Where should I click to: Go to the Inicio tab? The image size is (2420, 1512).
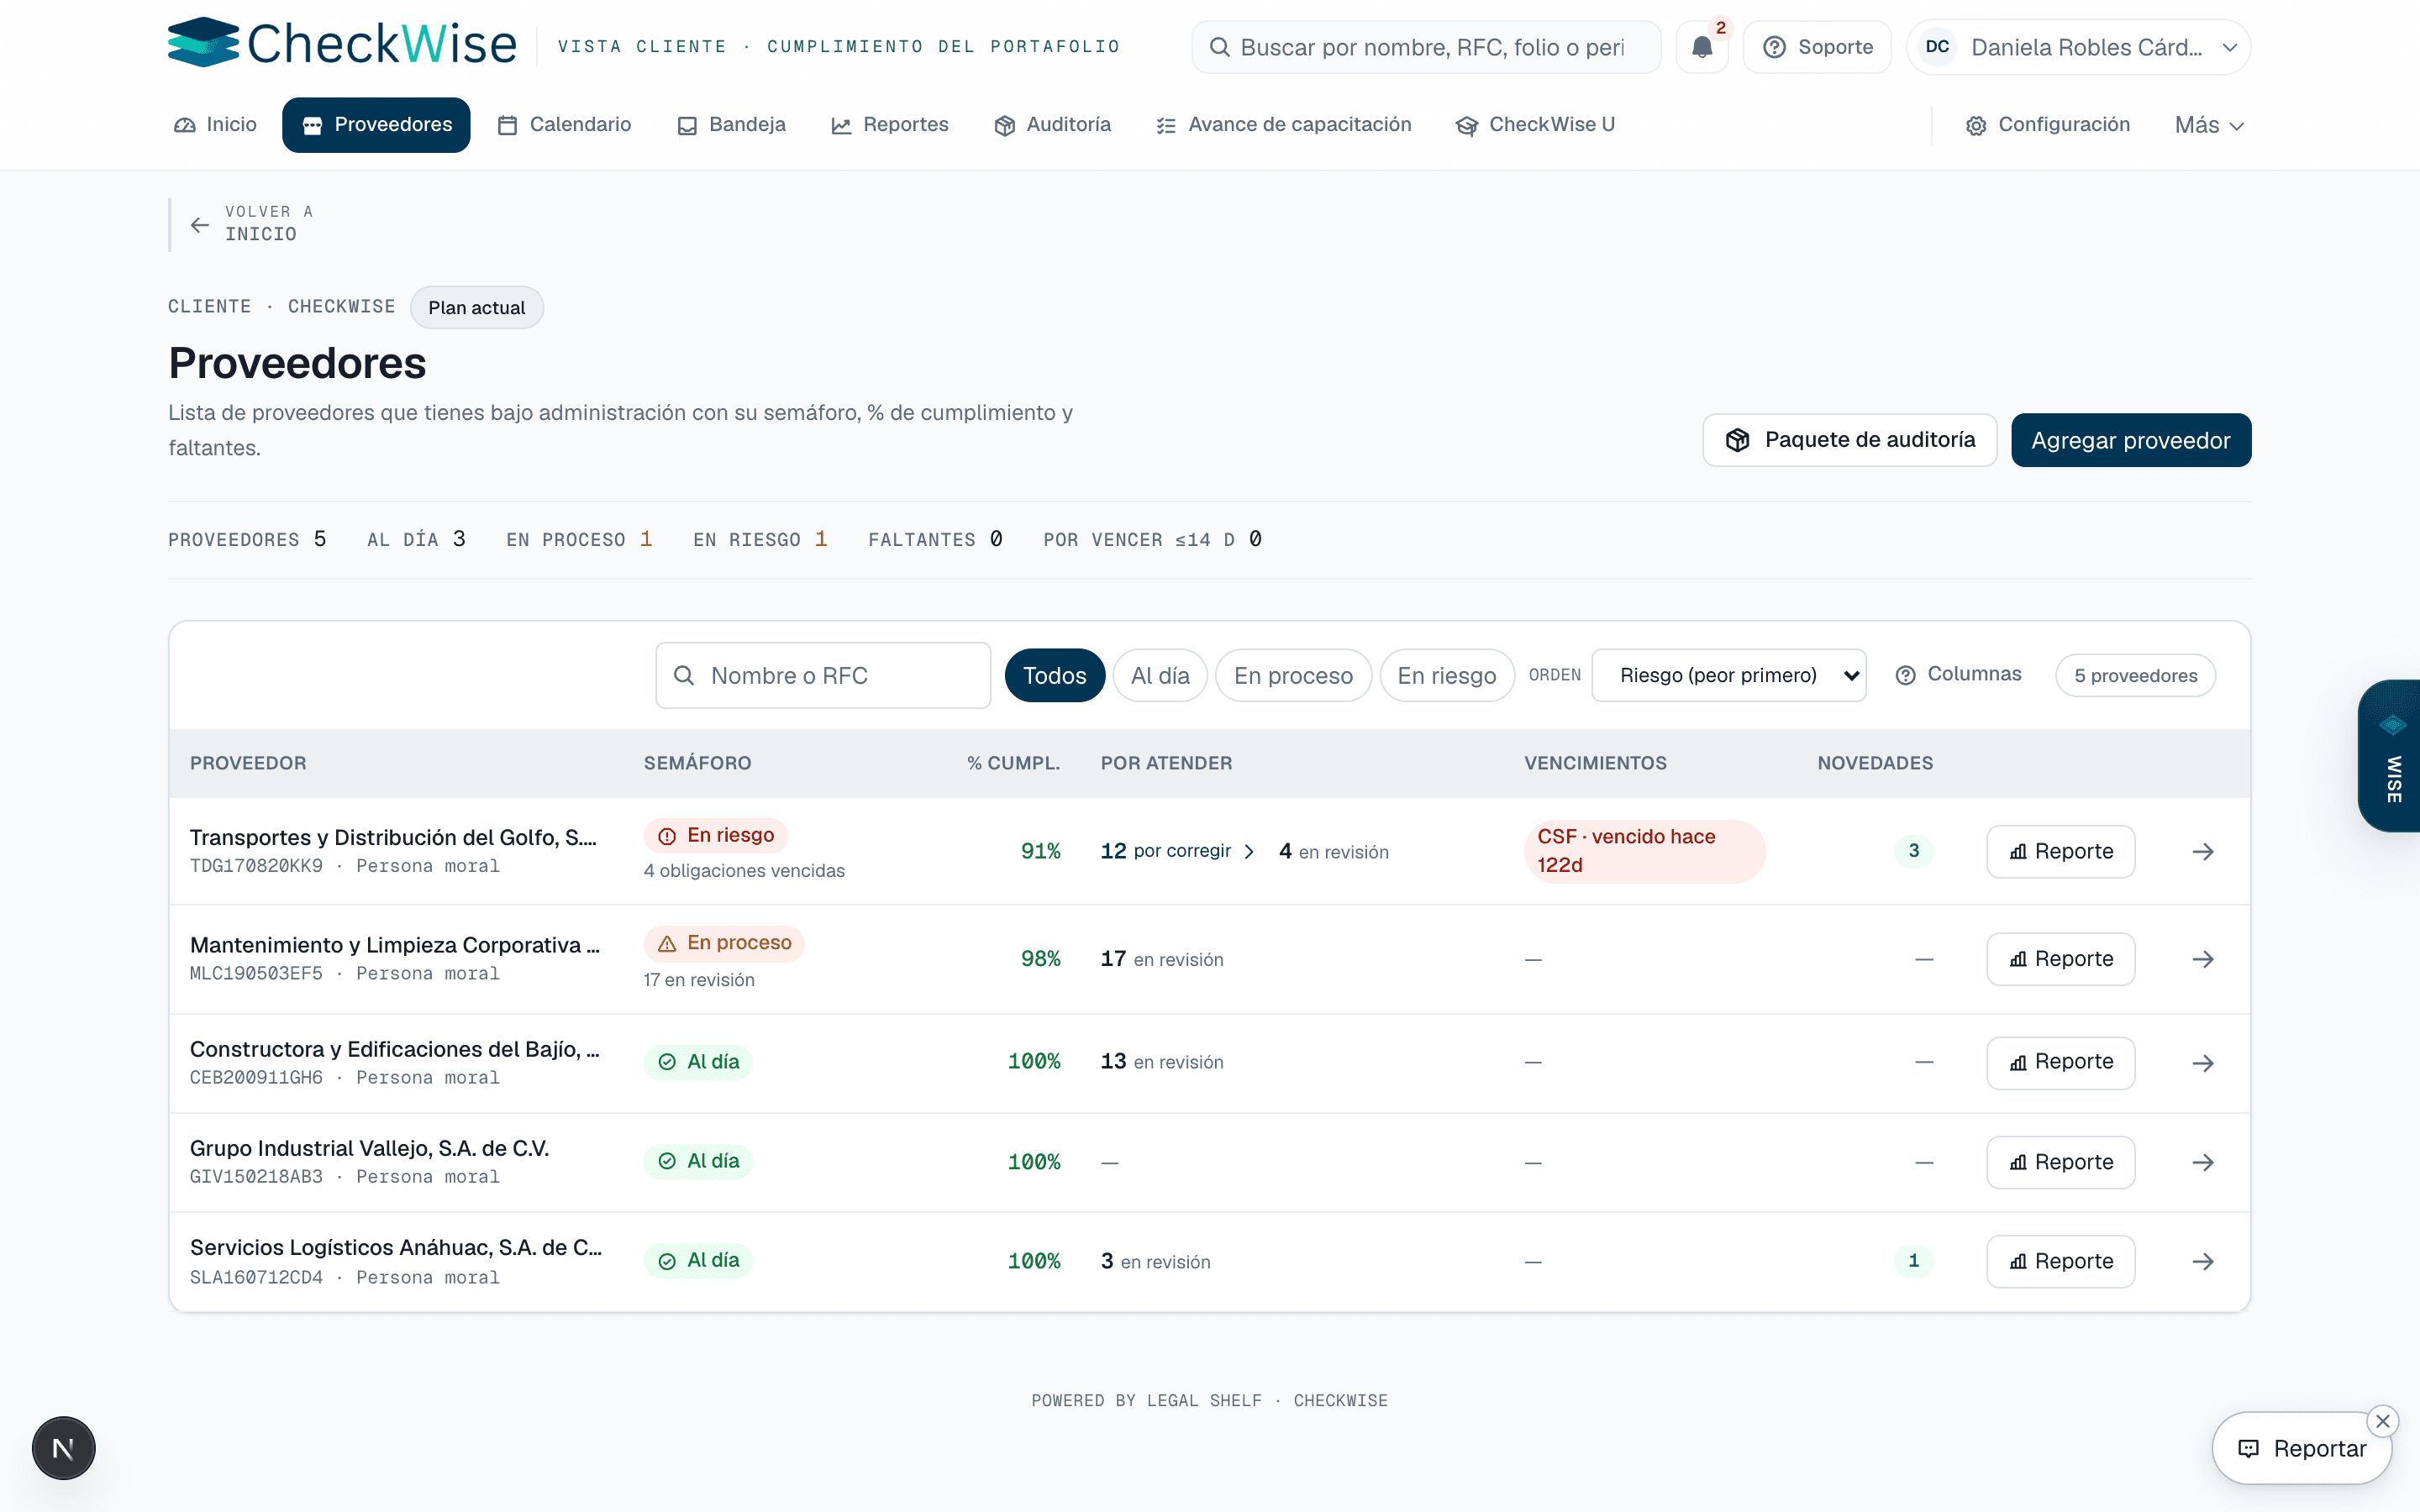(x=215, y=124)
